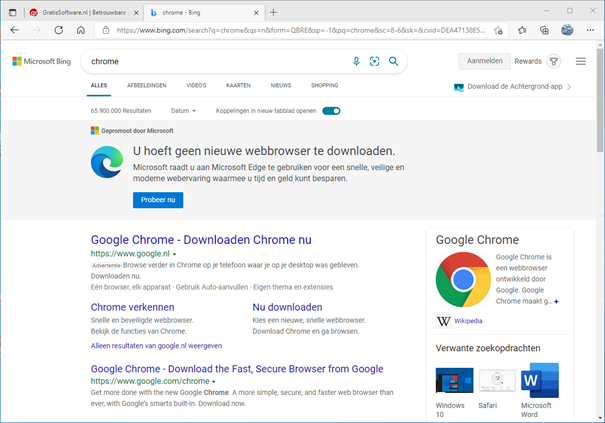Reload the page with the refresh icon
605x423 pixels.
tap(59, 30)
